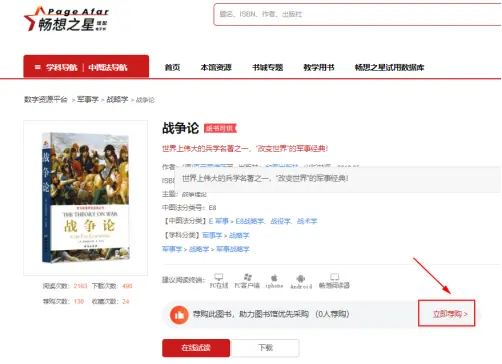
Task: Click the hamburger icon beside 学科导航
Action: (38, 67)
